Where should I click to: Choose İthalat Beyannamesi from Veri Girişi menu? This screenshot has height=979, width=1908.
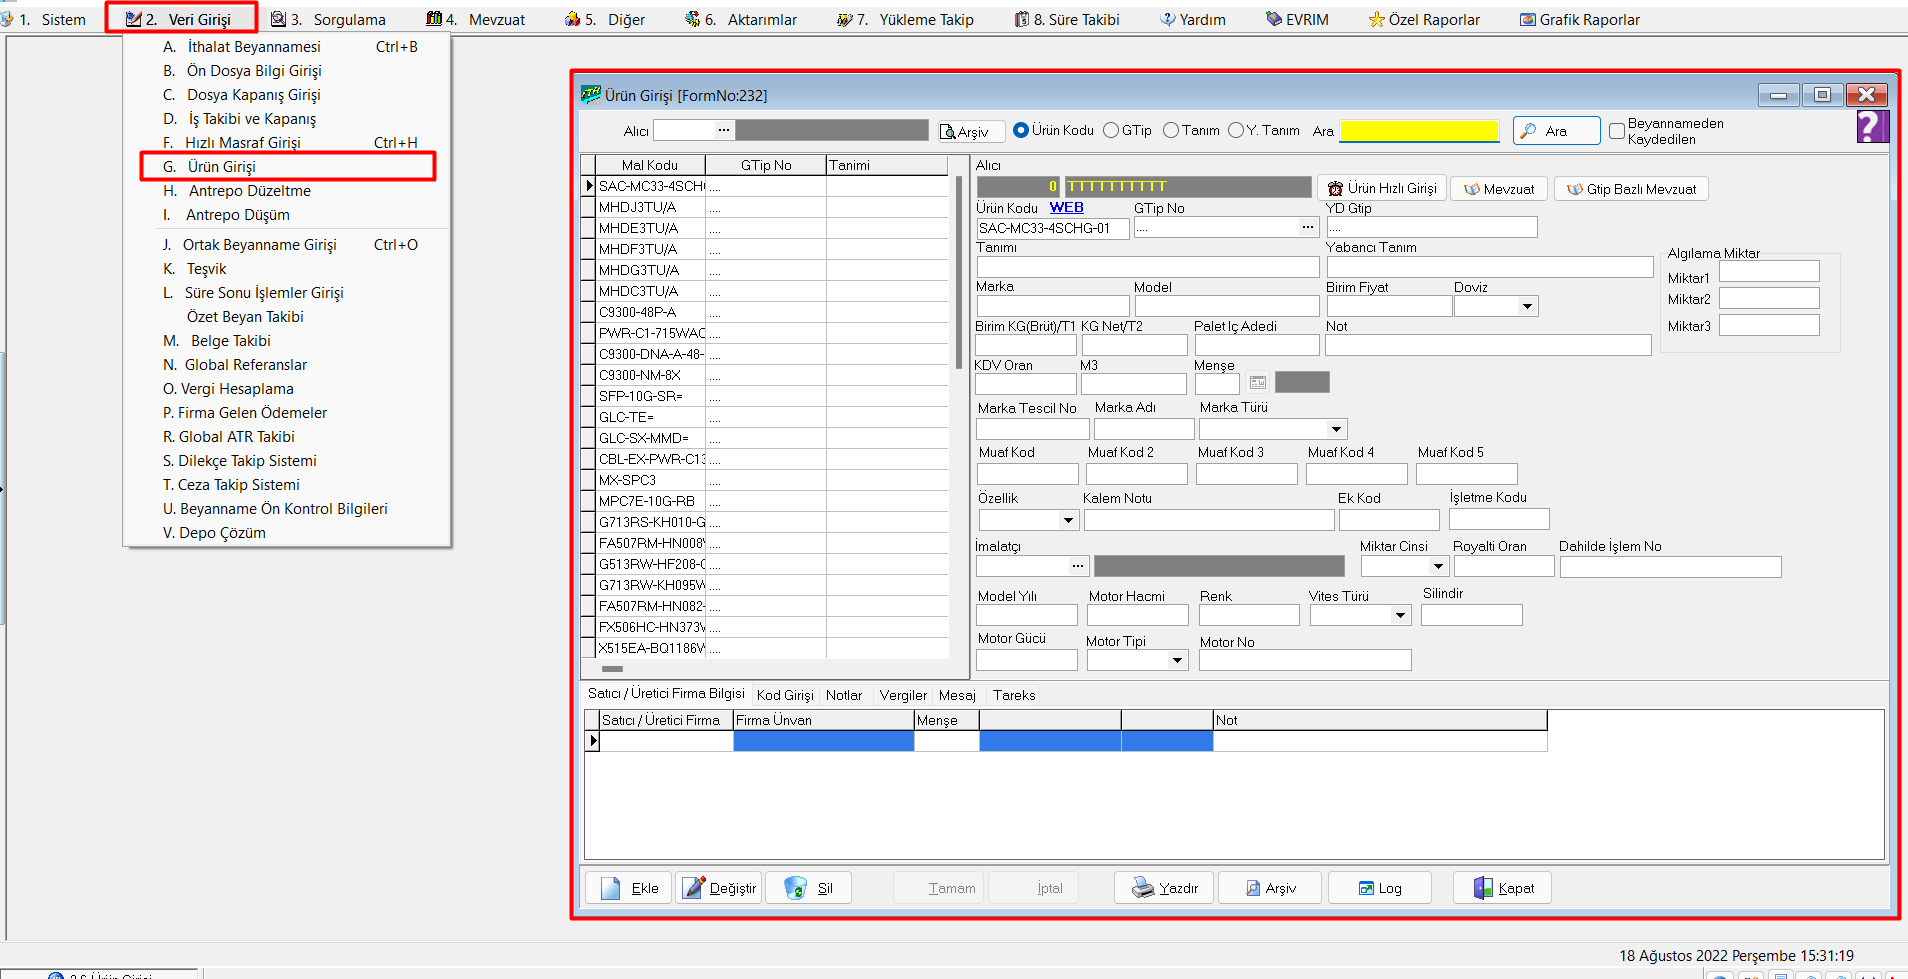click(287, 46)
